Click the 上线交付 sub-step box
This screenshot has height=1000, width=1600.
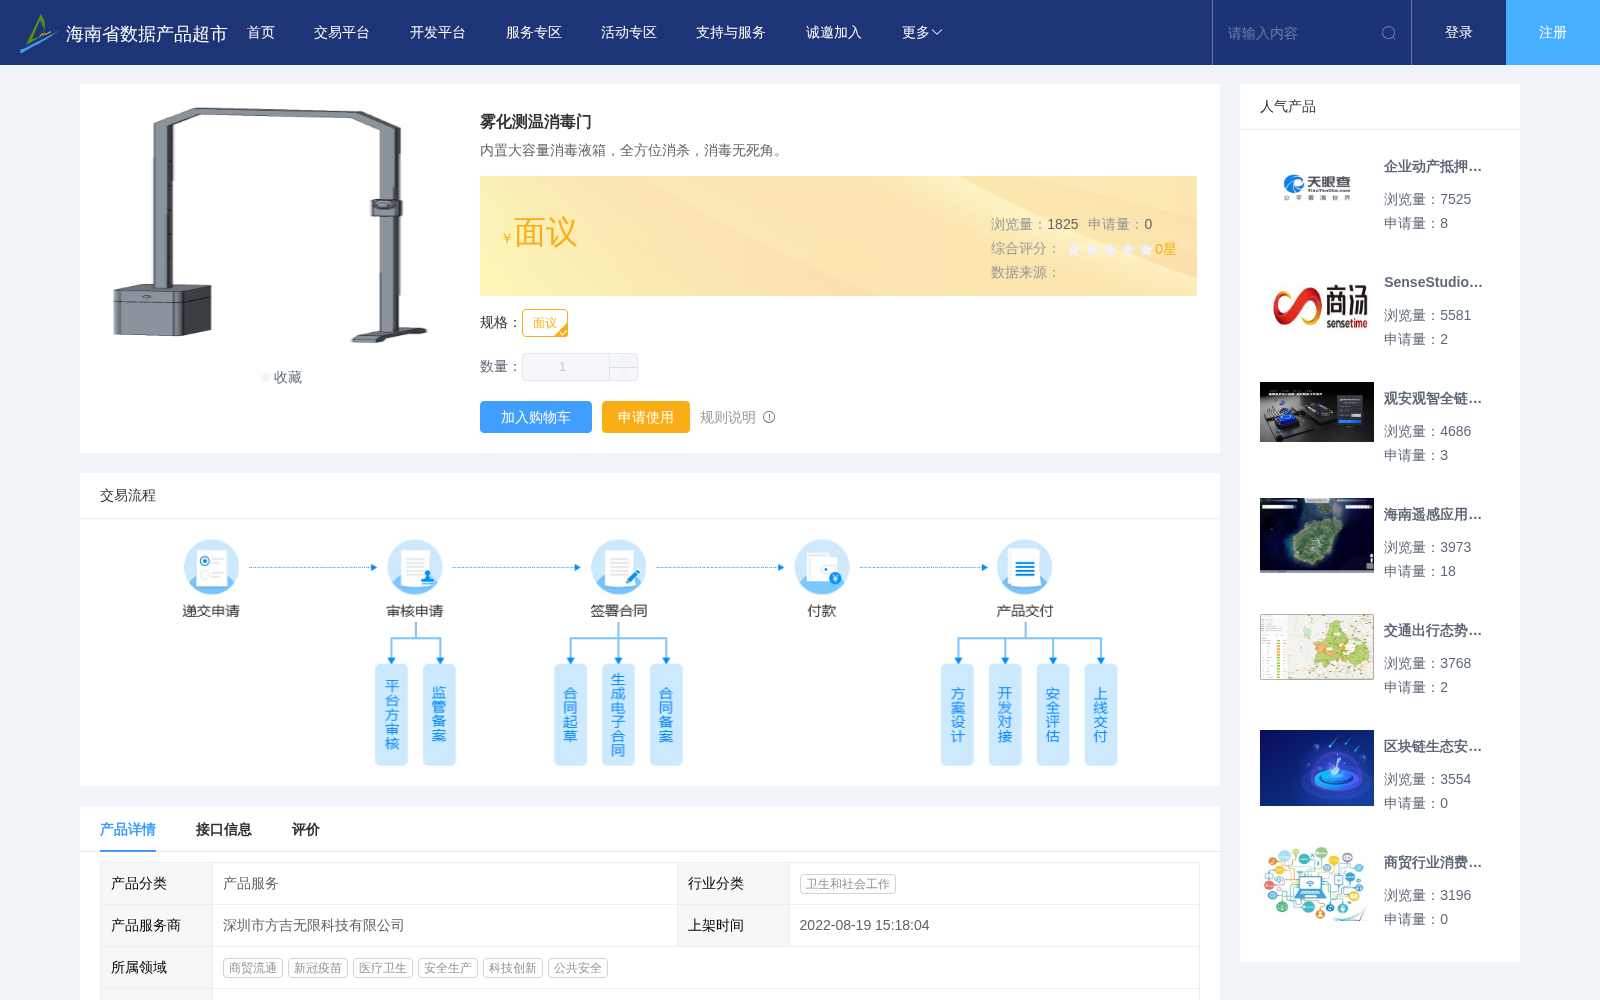[x=1100, y=714]
